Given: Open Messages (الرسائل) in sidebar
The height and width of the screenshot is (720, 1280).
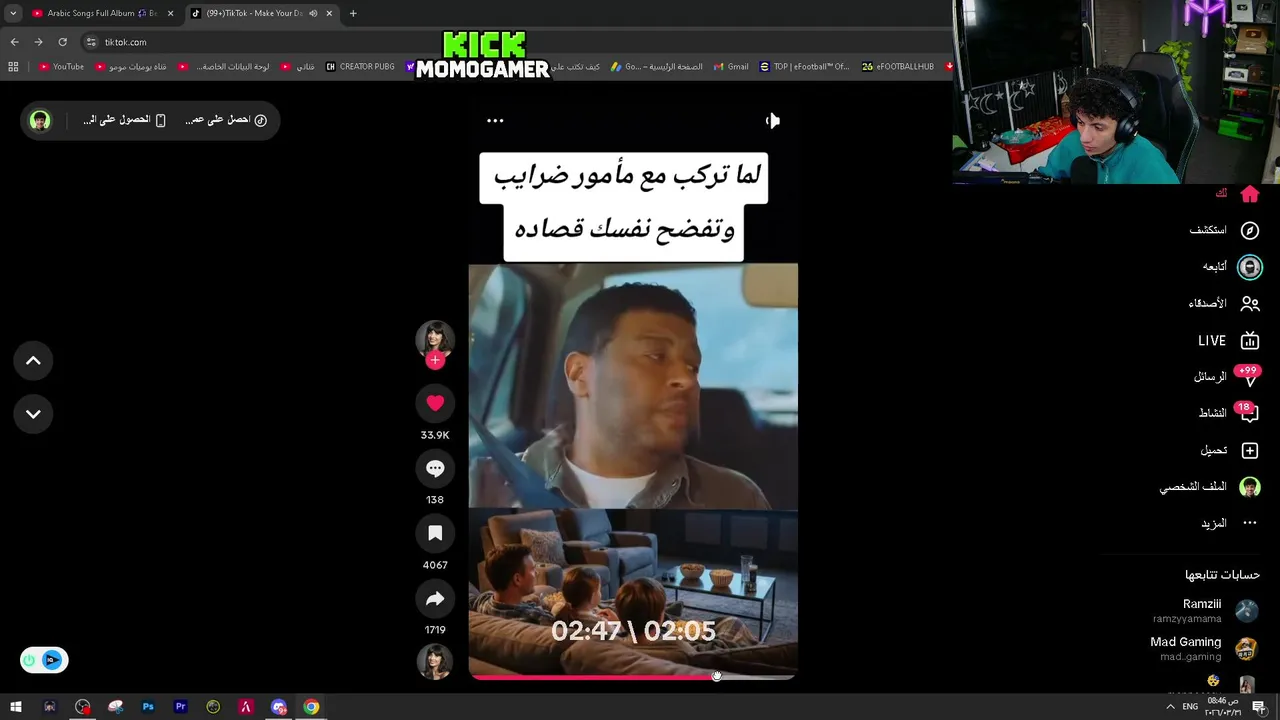Looking at the screenshot, I should [1226, 377].
